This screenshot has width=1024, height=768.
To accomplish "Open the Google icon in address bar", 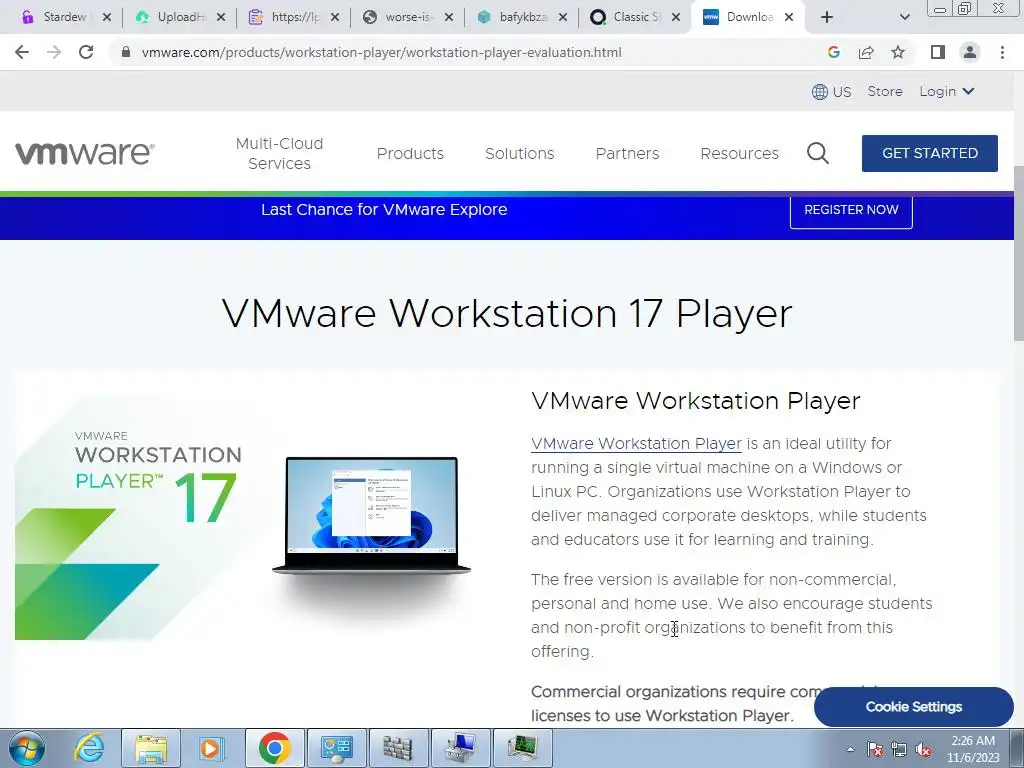I will [833, 52].
